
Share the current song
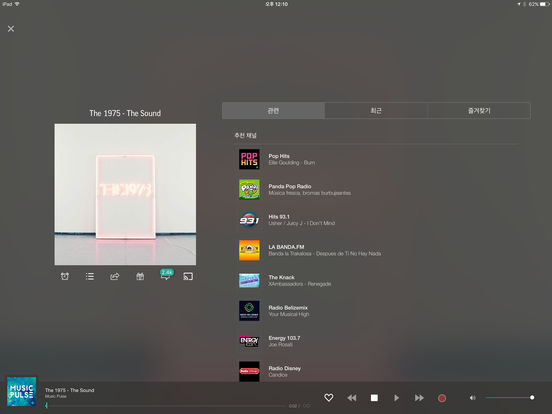[115, 276]
